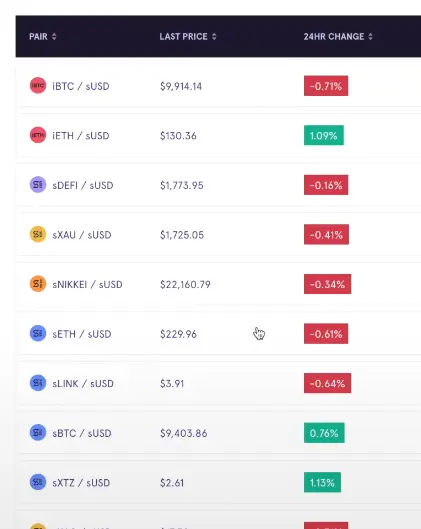
Task: Select the purple sDEFI token icon
Action: [38, 185]
